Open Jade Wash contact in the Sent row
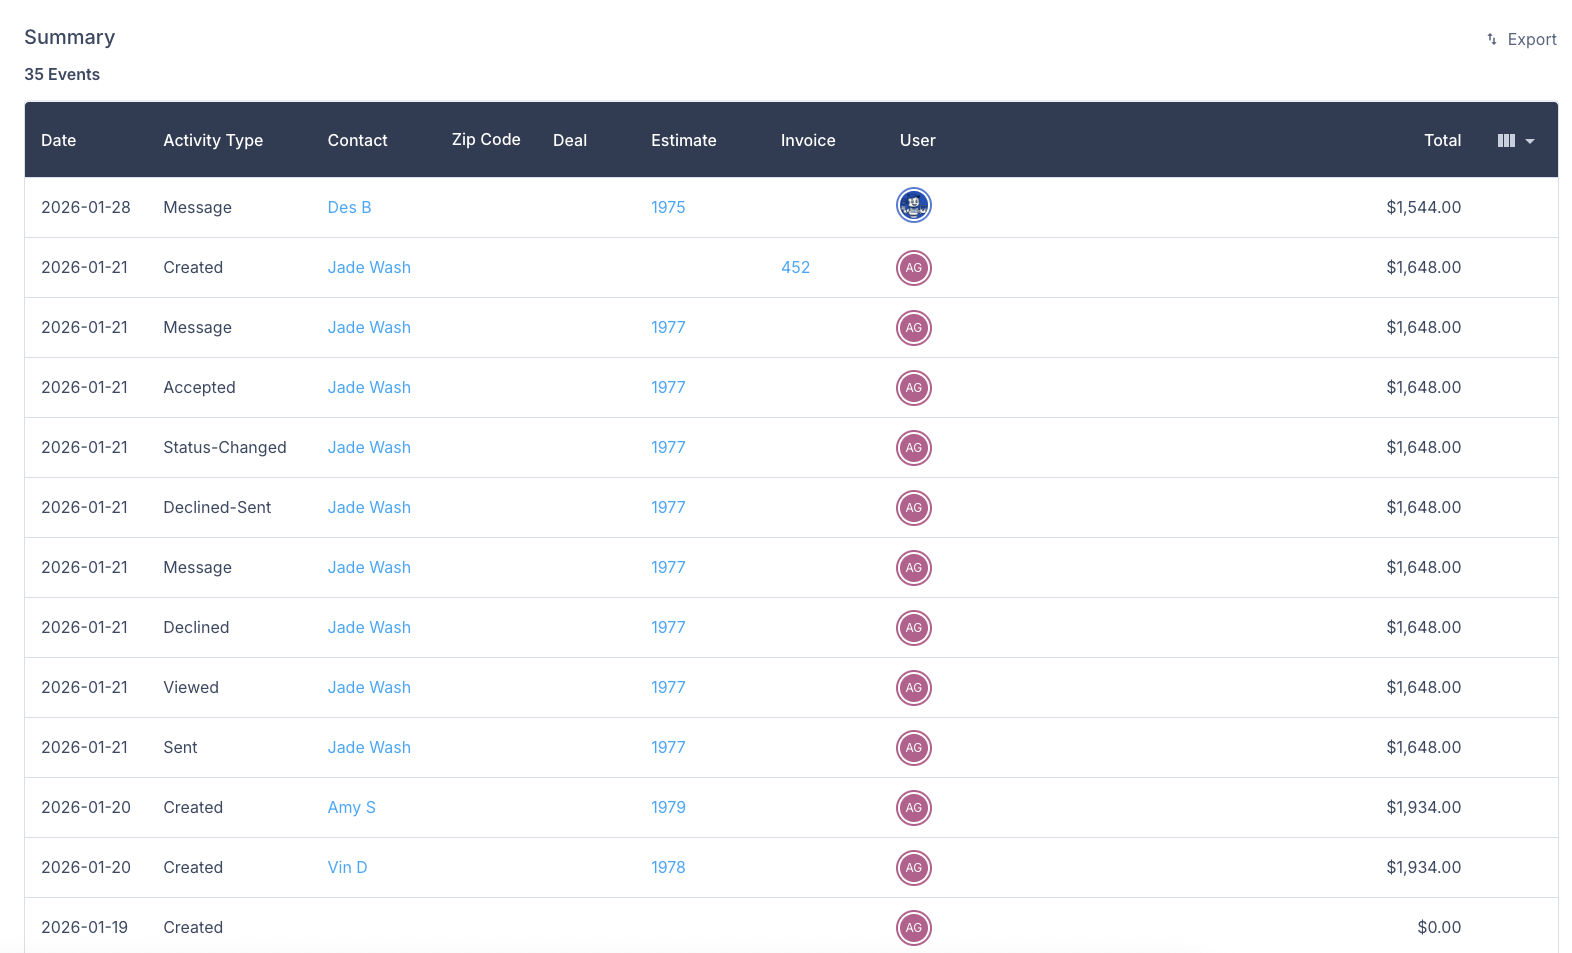The image size is (1572, 953). click(369, 748)
